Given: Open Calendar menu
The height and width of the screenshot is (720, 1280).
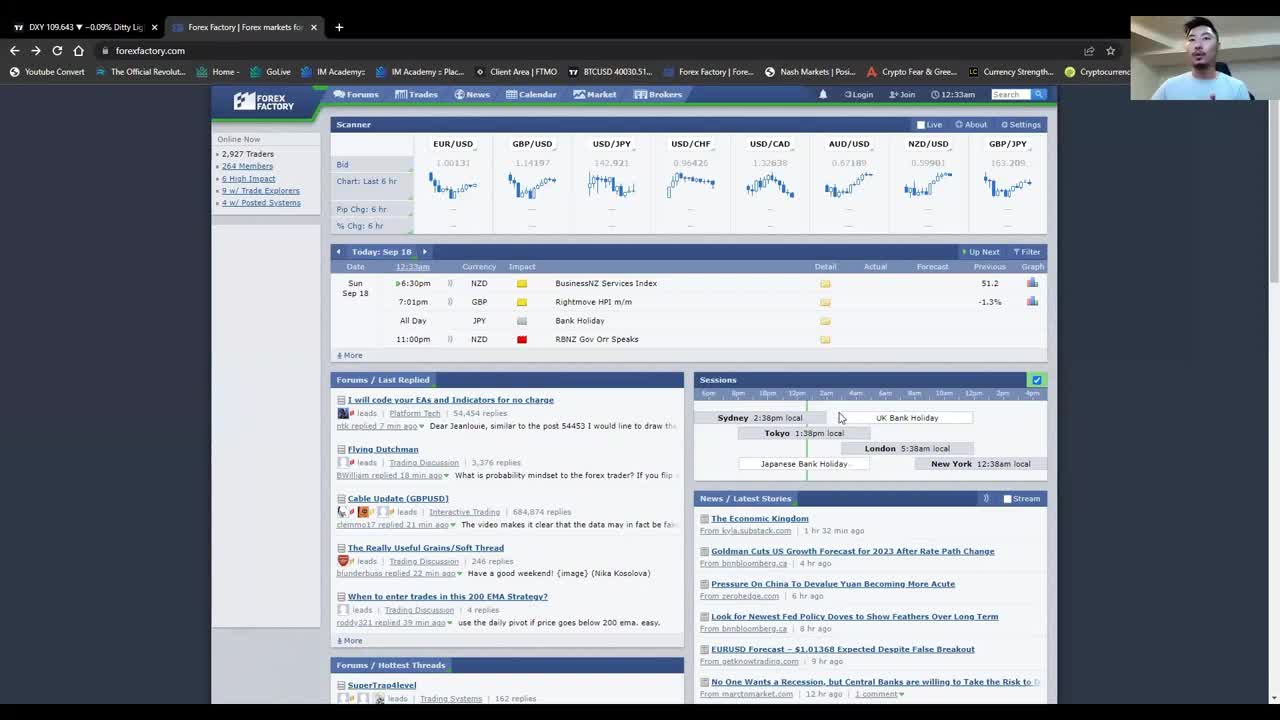Looking at the screenshot, I should click(531, 94).
